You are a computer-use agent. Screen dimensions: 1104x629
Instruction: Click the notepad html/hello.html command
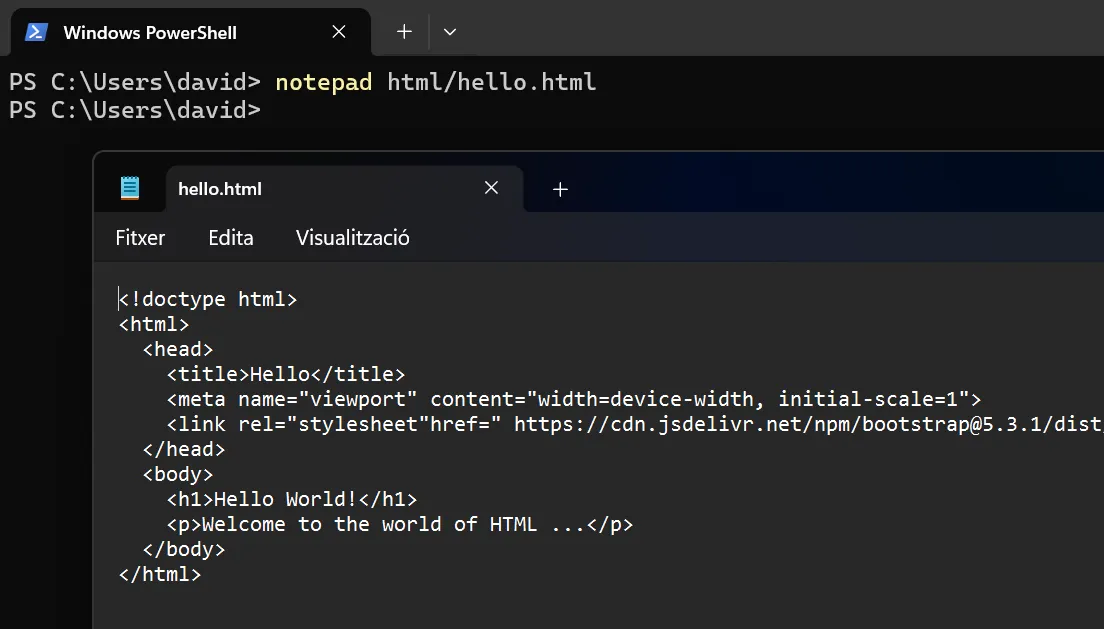pos(435,82)
